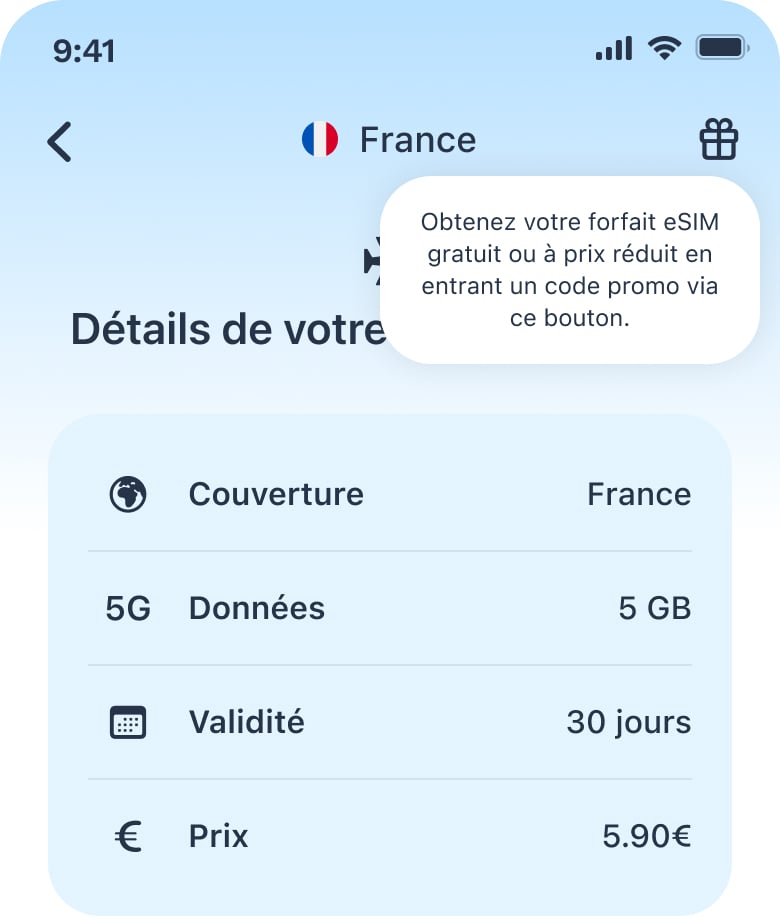Select the Couverture row label

276,494
